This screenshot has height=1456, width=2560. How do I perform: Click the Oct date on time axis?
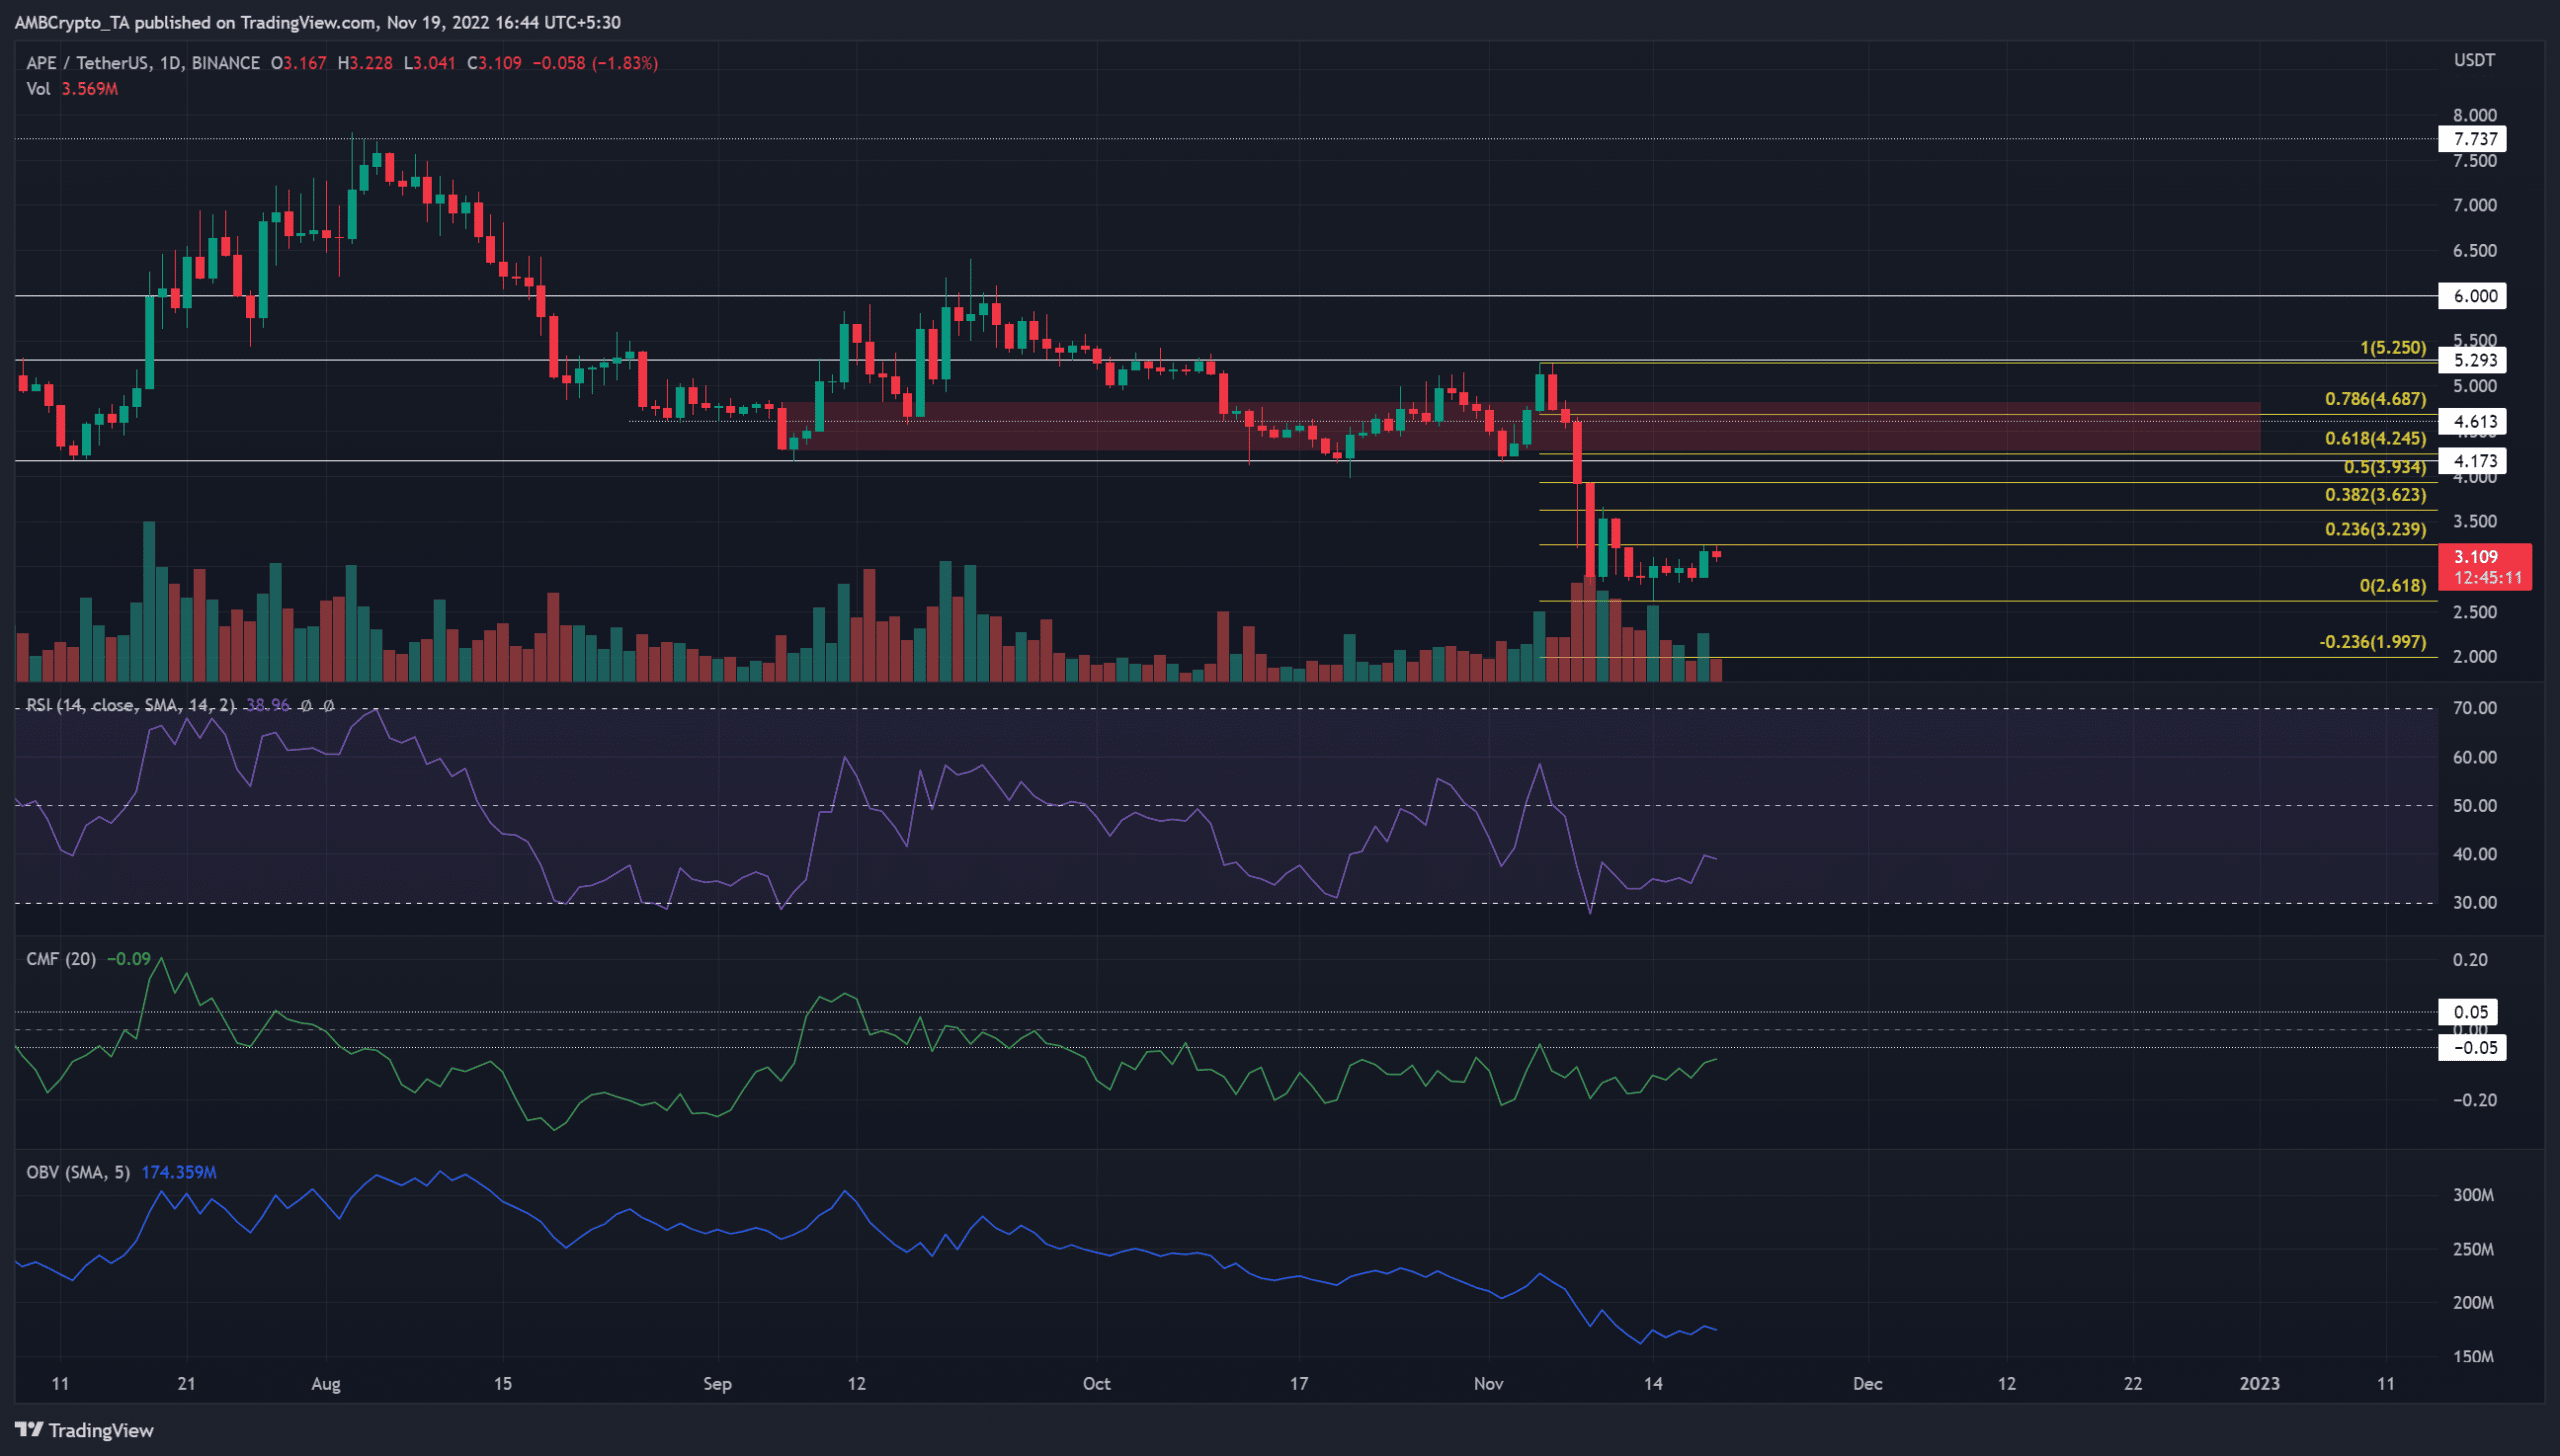point(1097,1384)
